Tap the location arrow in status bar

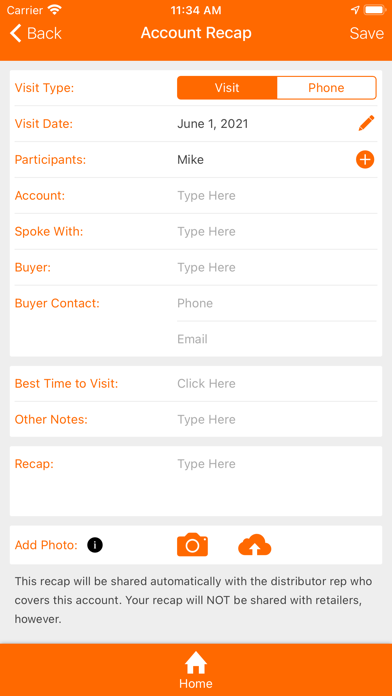click(355, 10)
